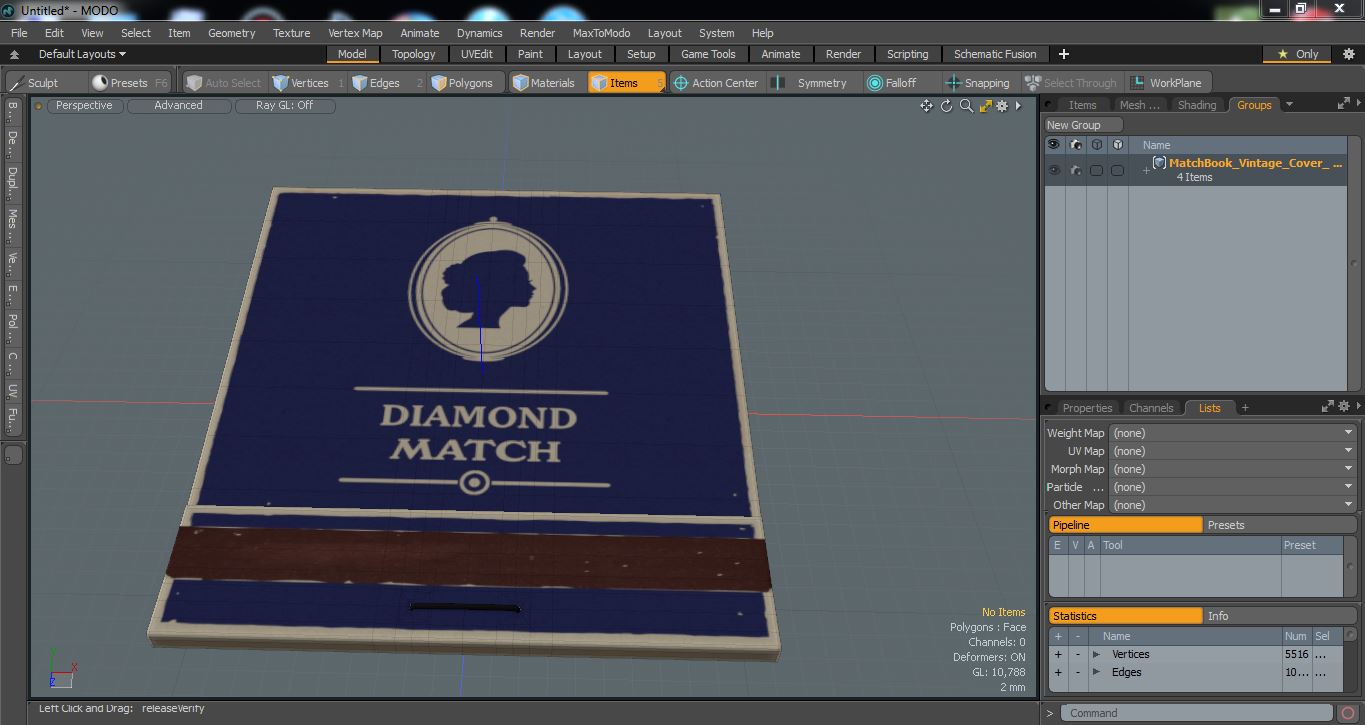Screen dimensions: 1365x725
Task: Toggle visibility eye of the MatchBook group
Action: 1053,170
